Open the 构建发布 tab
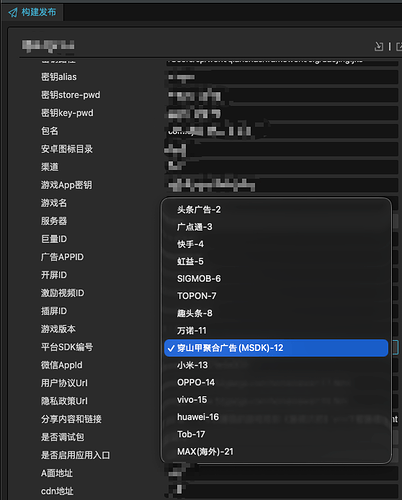 point(32,12)
